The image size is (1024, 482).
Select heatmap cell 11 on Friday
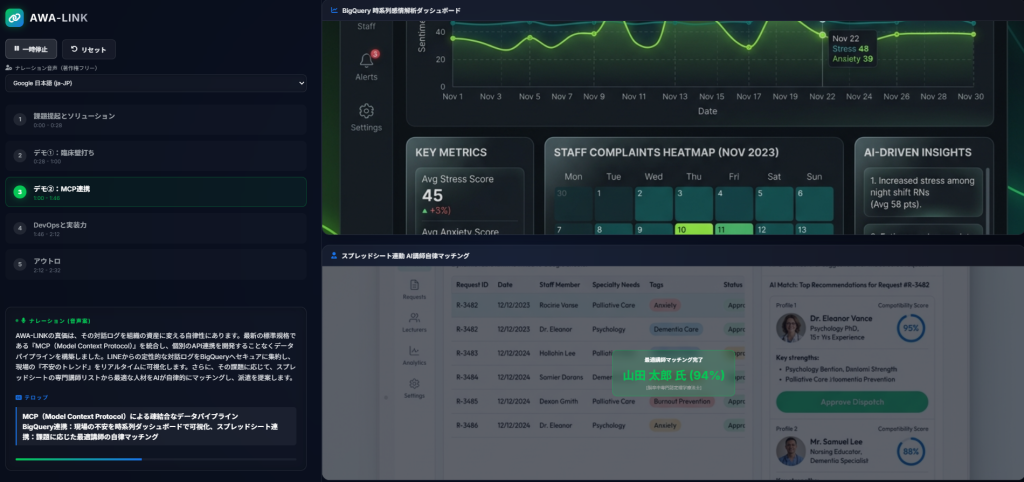pyautogui.click(x=734, y=229)
